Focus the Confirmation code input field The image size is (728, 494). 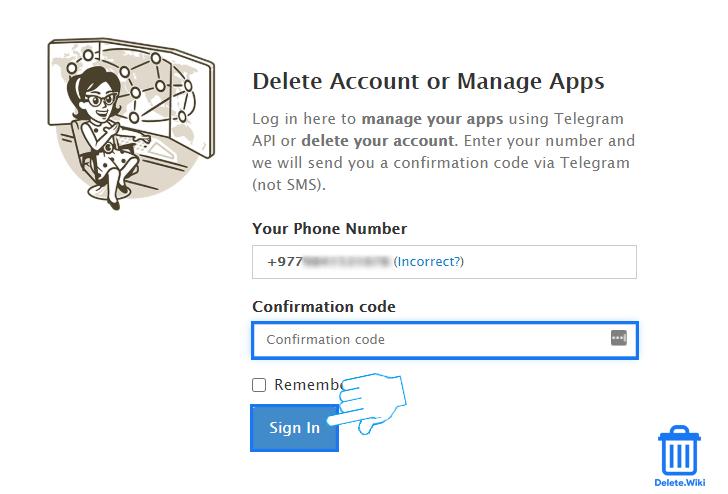[x=430, y=340]
